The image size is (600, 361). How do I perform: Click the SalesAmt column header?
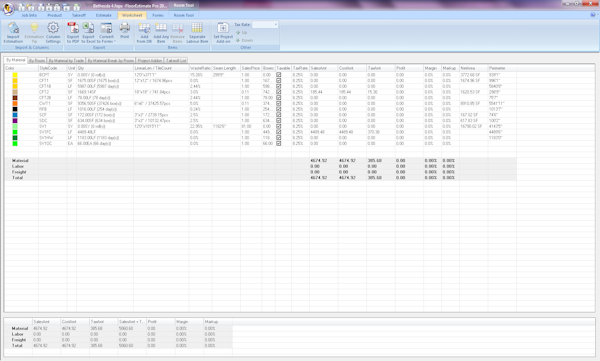[x=323, y=68]
